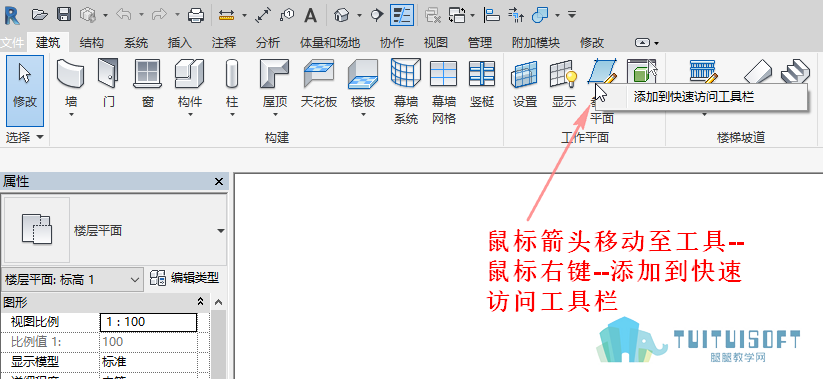Open the Revit application menu logo

(11, 15)
